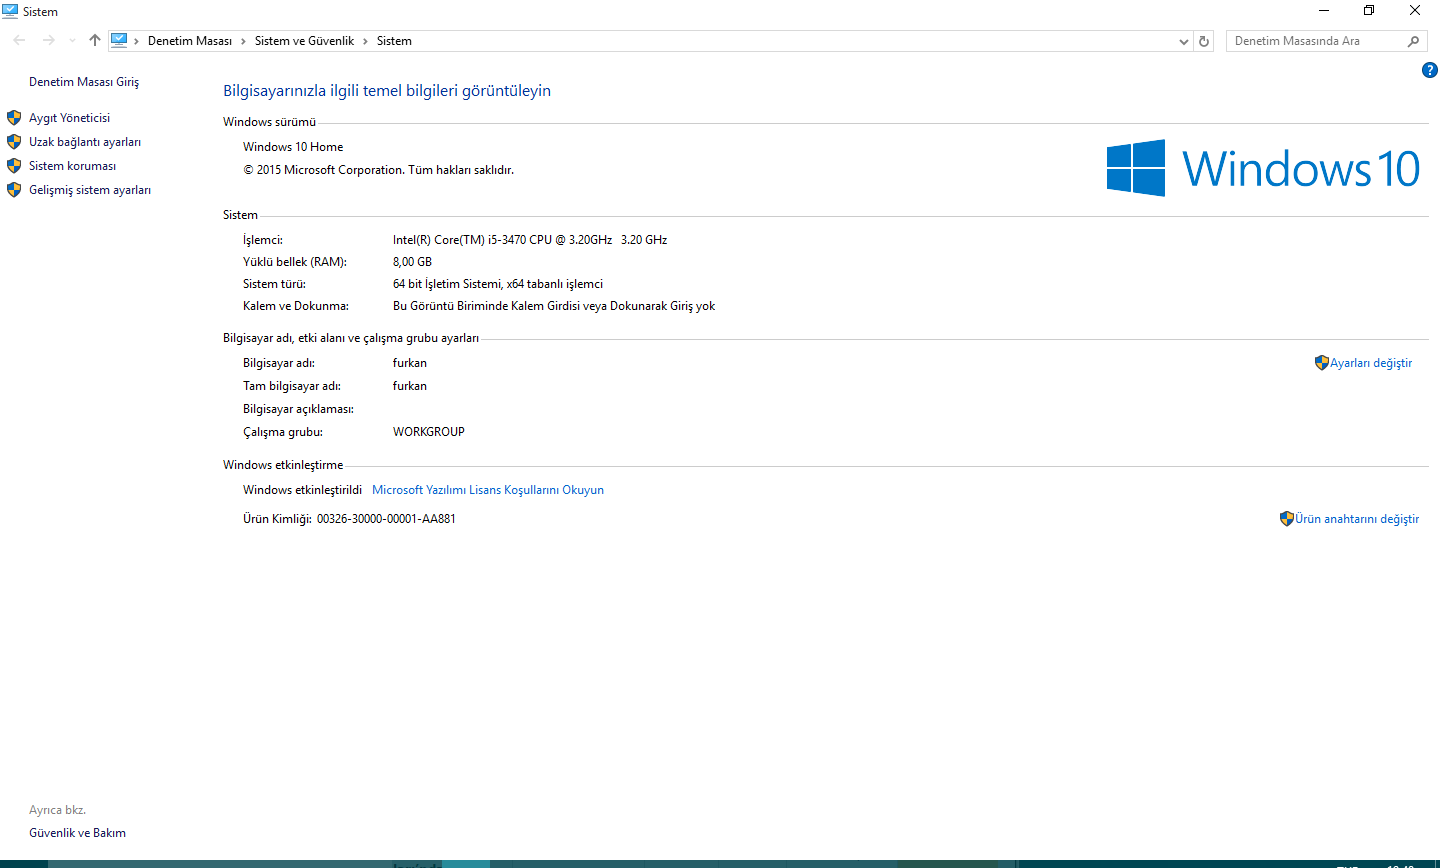Select Denetim Masası in the breadcrumb
Image resolution: width=1440 pixels, height=868 pixels.
[190, 41]
